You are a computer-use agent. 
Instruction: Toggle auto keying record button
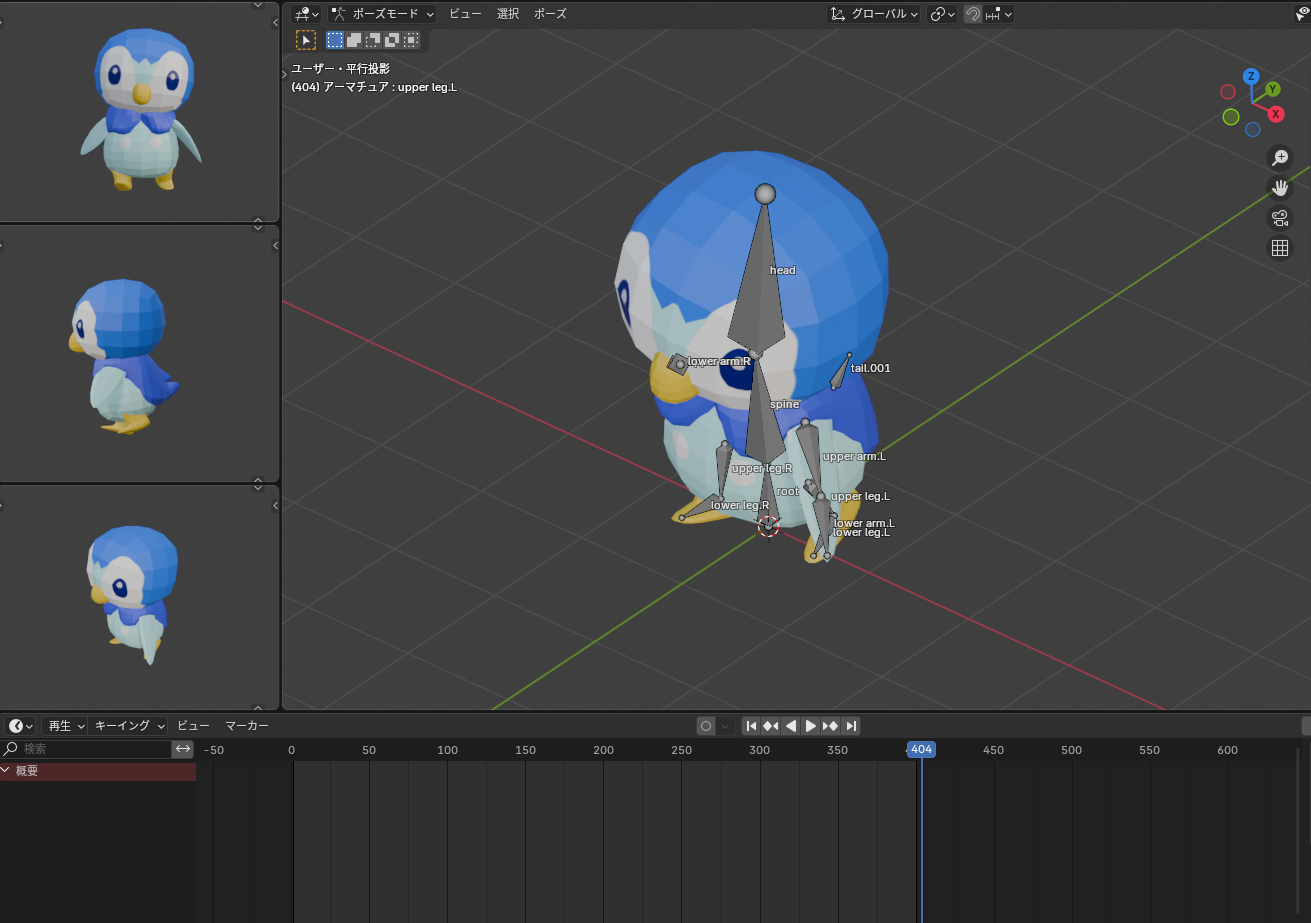tap(706, 726)
